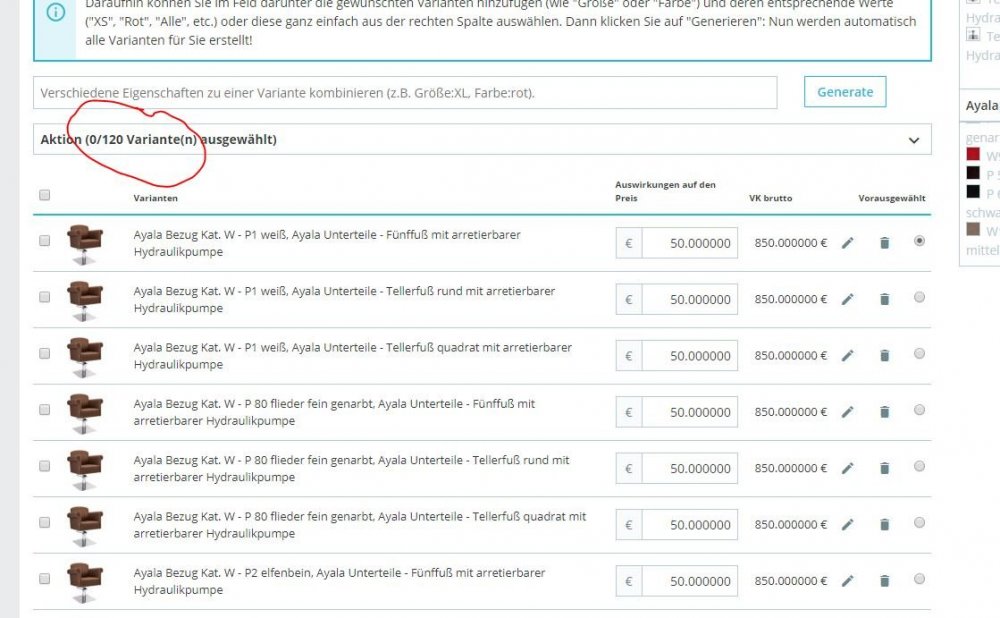Open chair thumbnail of P2 elfenbein Fünffuß
The width and height of the screenshot is (1000, 618).
tap(84, 582)
